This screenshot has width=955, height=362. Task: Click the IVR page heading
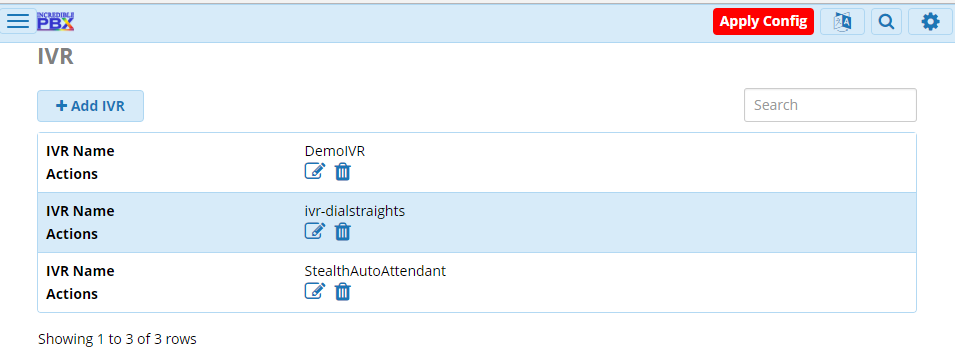point(55,56)
